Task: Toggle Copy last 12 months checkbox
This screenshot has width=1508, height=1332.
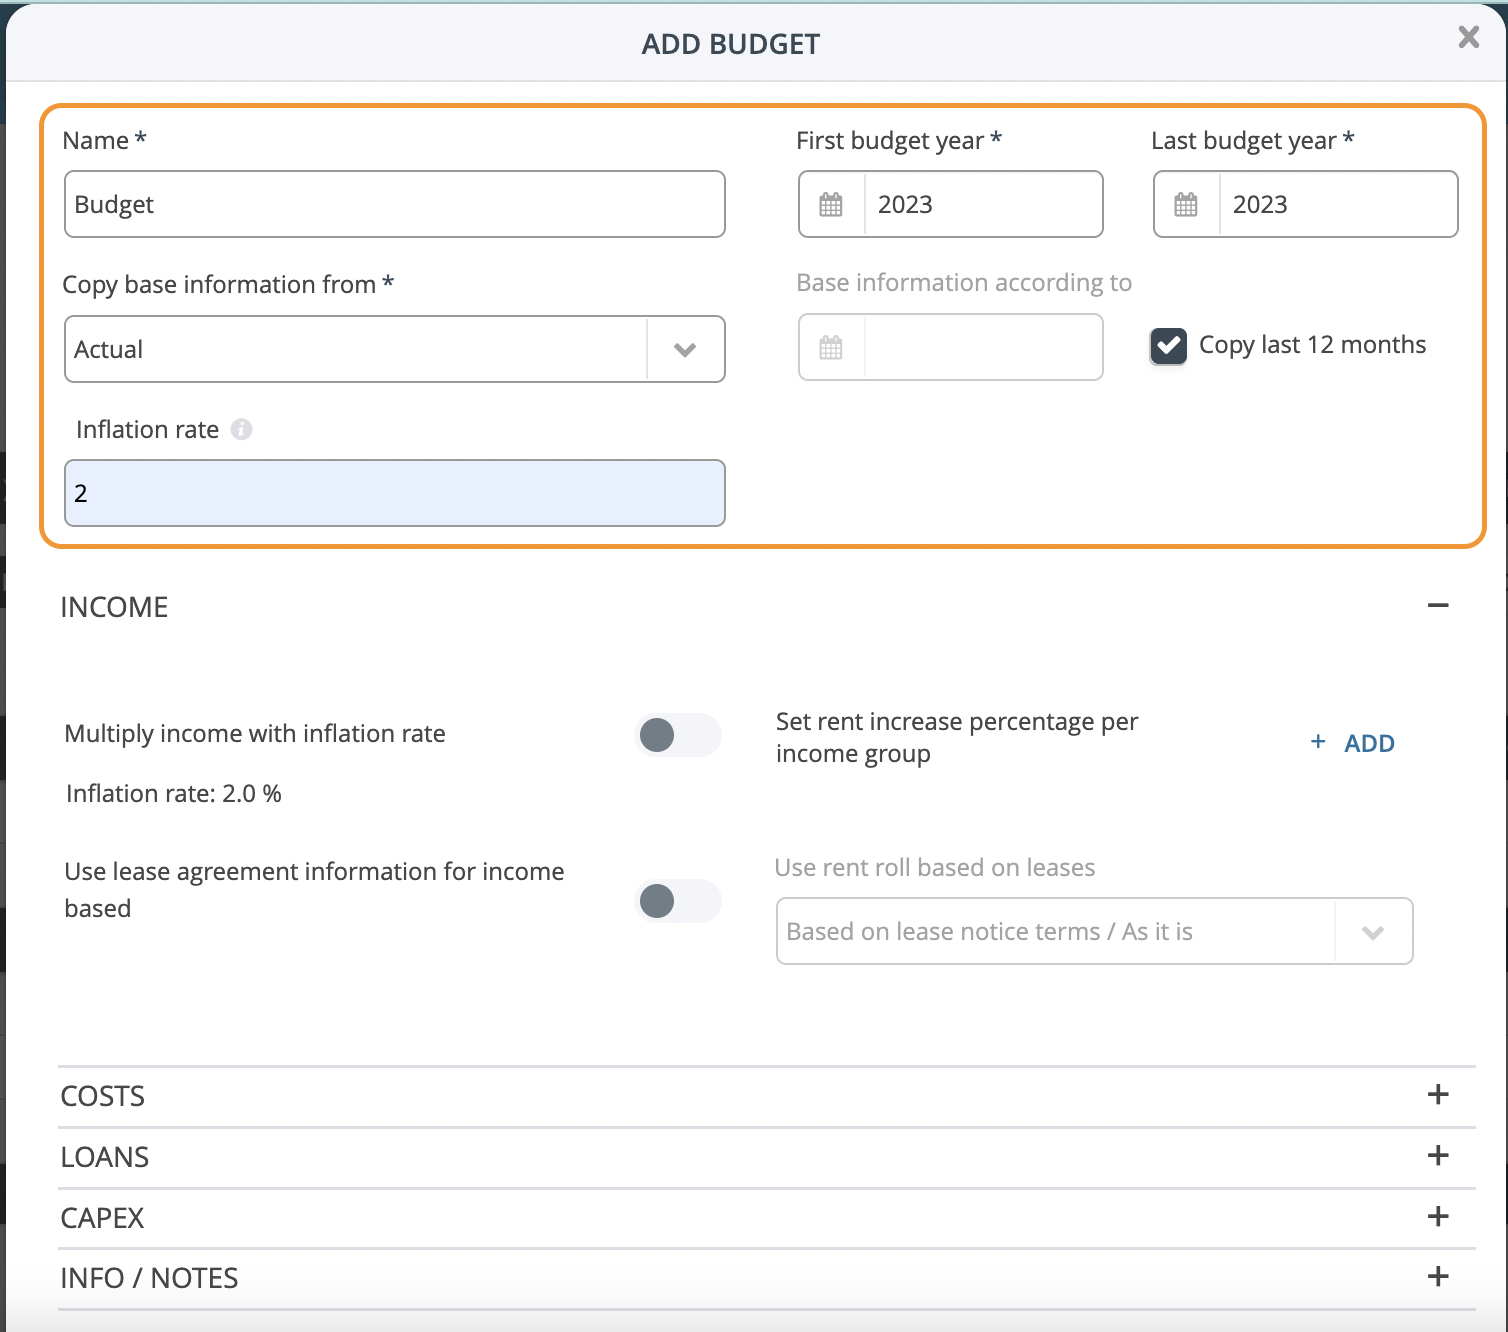Action: (1168, 346)
